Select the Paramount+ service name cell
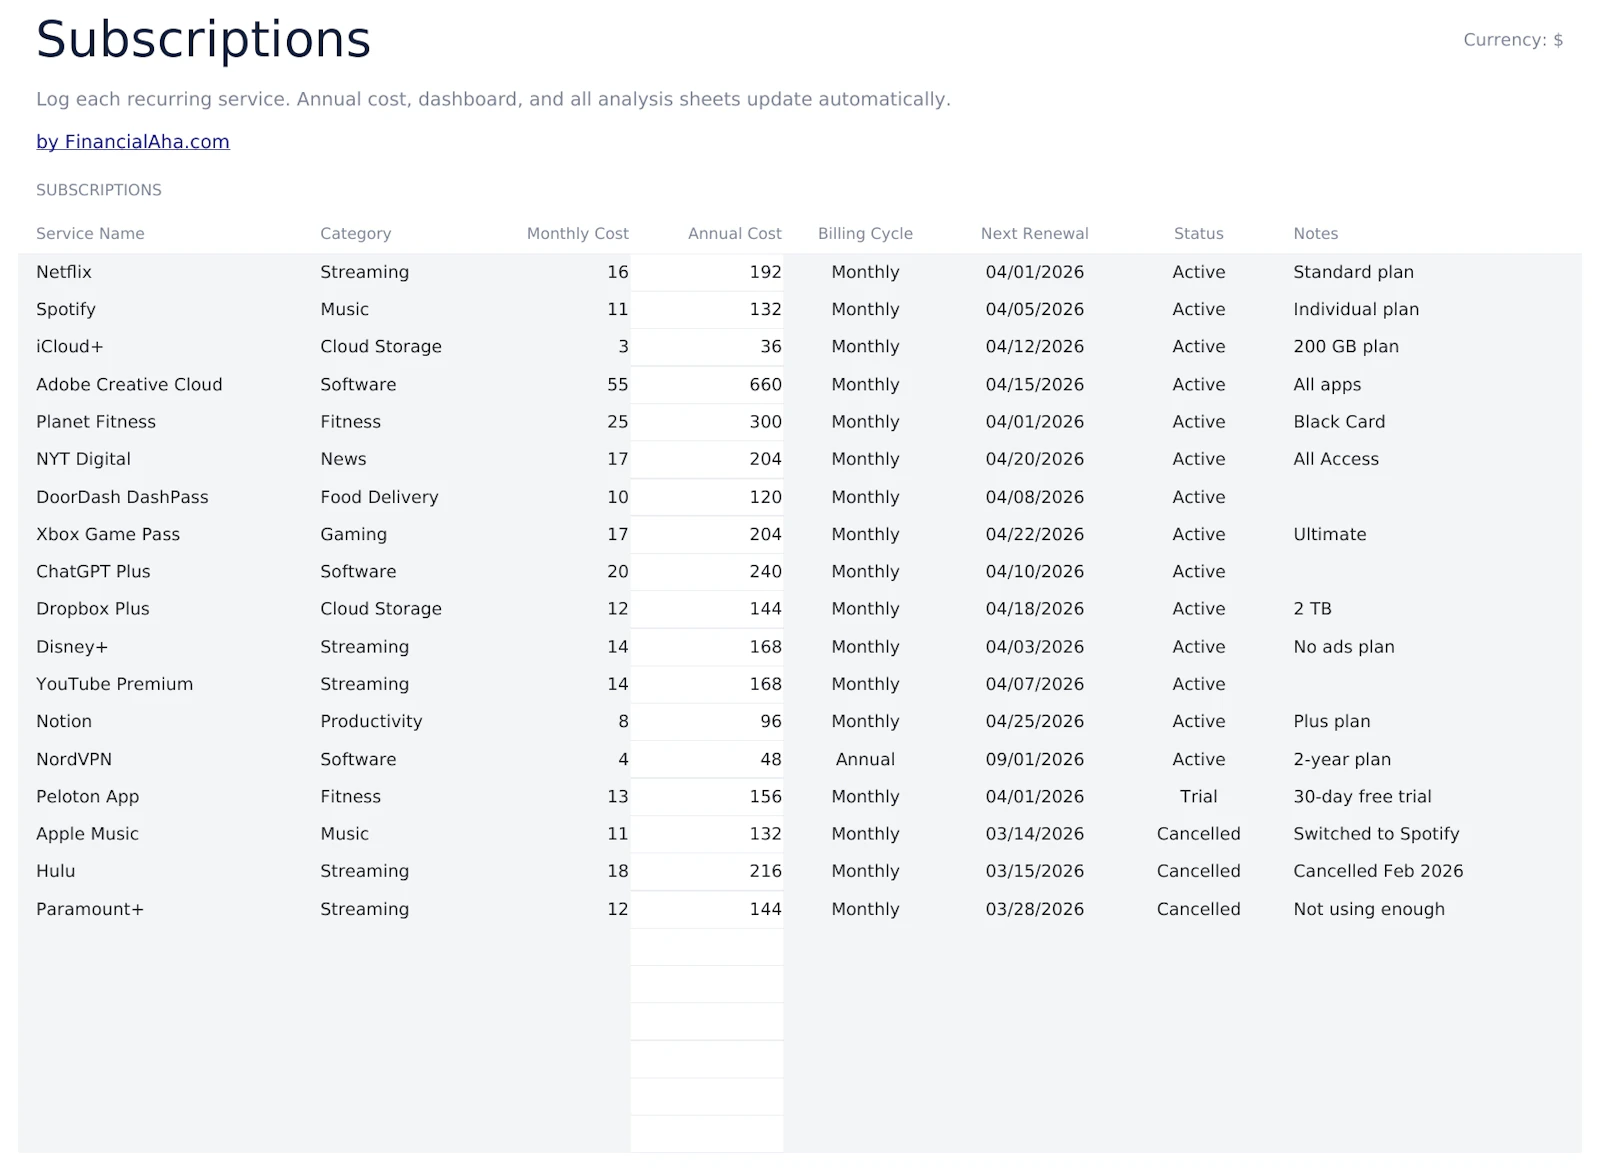1600x1171 pixels. click(90, 909)
